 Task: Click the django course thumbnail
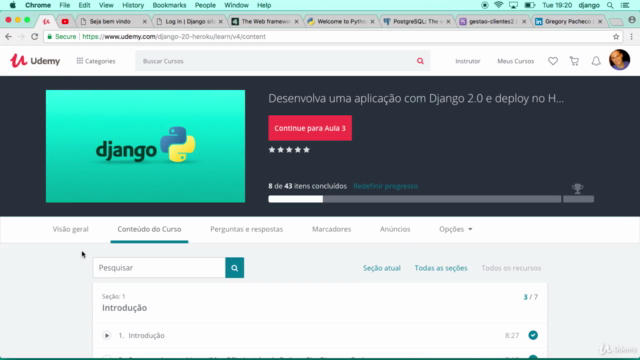coord(145,146)
